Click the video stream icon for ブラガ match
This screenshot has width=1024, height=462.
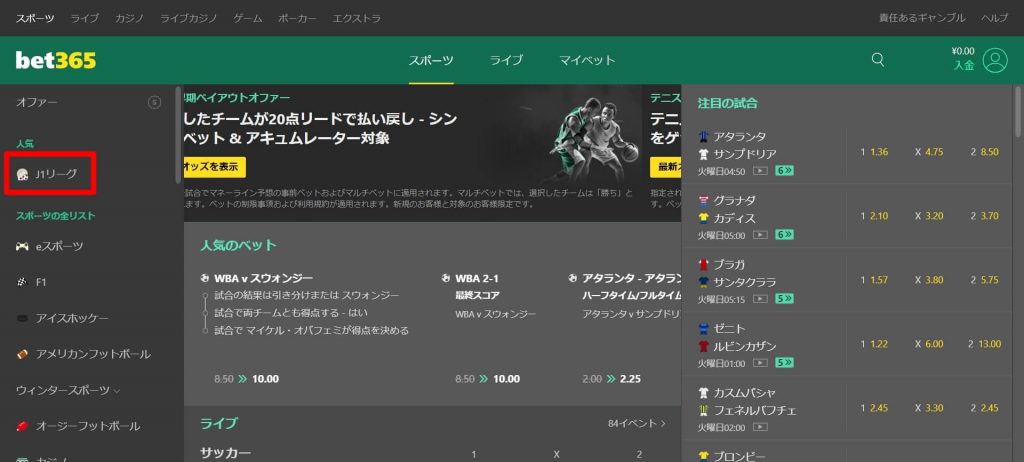760,299
